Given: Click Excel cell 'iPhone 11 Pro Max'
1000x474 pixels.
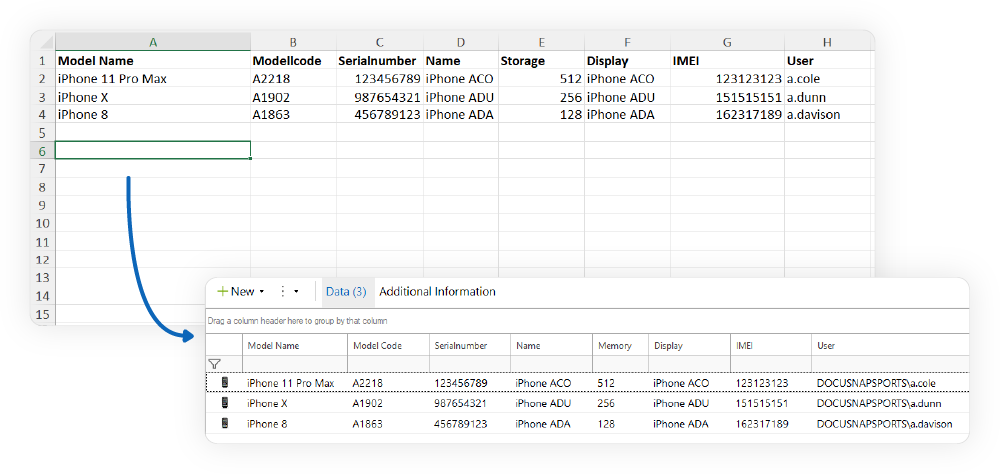Looking at the screenshot, I should [153, 79].
